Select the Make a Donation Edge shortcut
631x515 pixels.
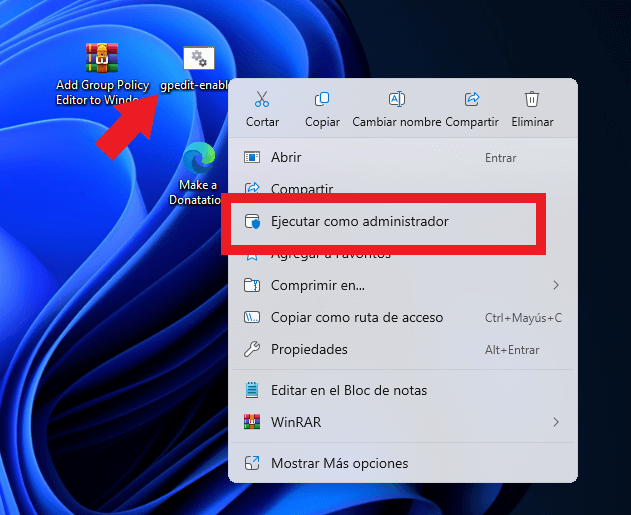point(199,157)
